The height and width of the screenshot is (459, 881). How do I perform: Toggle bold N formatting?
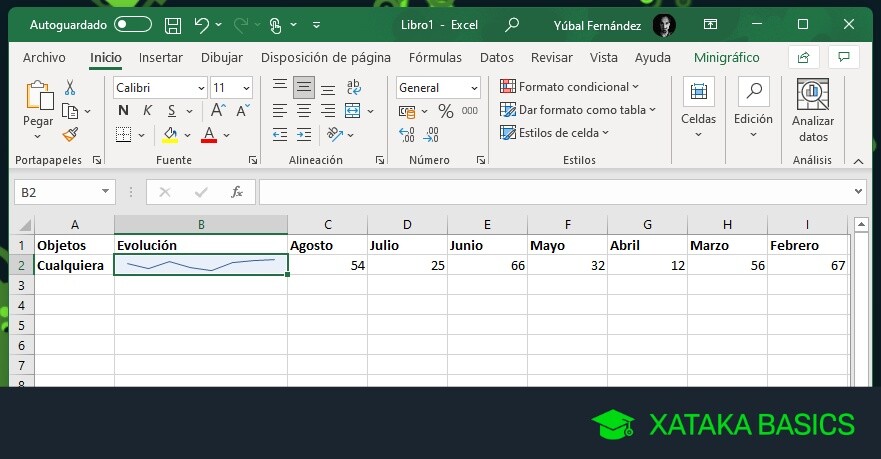124,111
